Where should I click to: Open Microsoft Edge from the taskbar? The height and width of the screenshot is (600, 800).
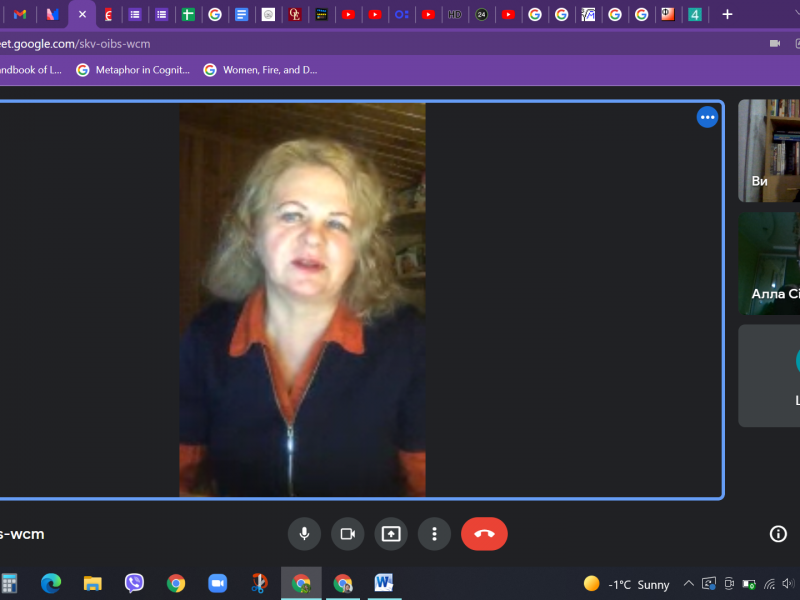(51, 583)
